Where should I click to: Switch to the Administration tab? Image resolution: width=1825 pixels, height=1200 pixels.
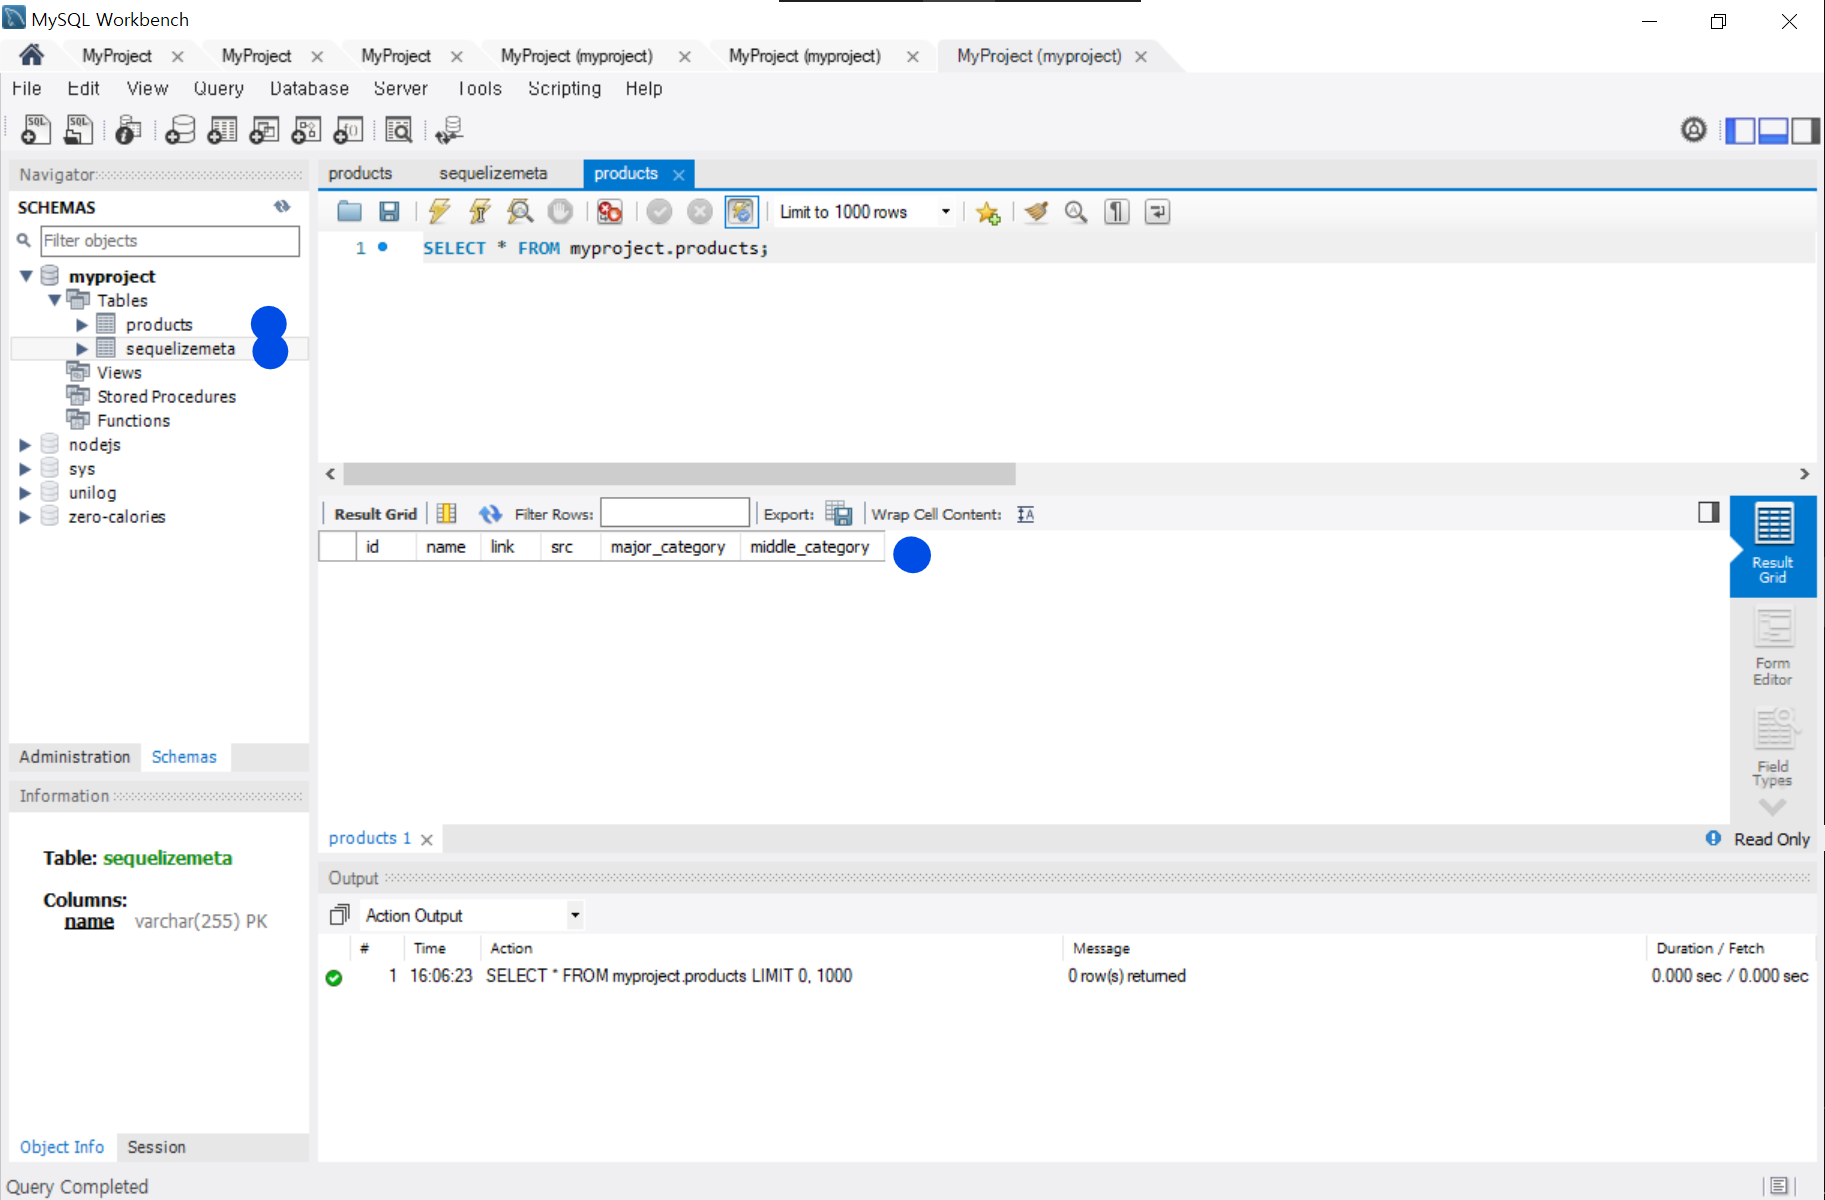(75, 757)
